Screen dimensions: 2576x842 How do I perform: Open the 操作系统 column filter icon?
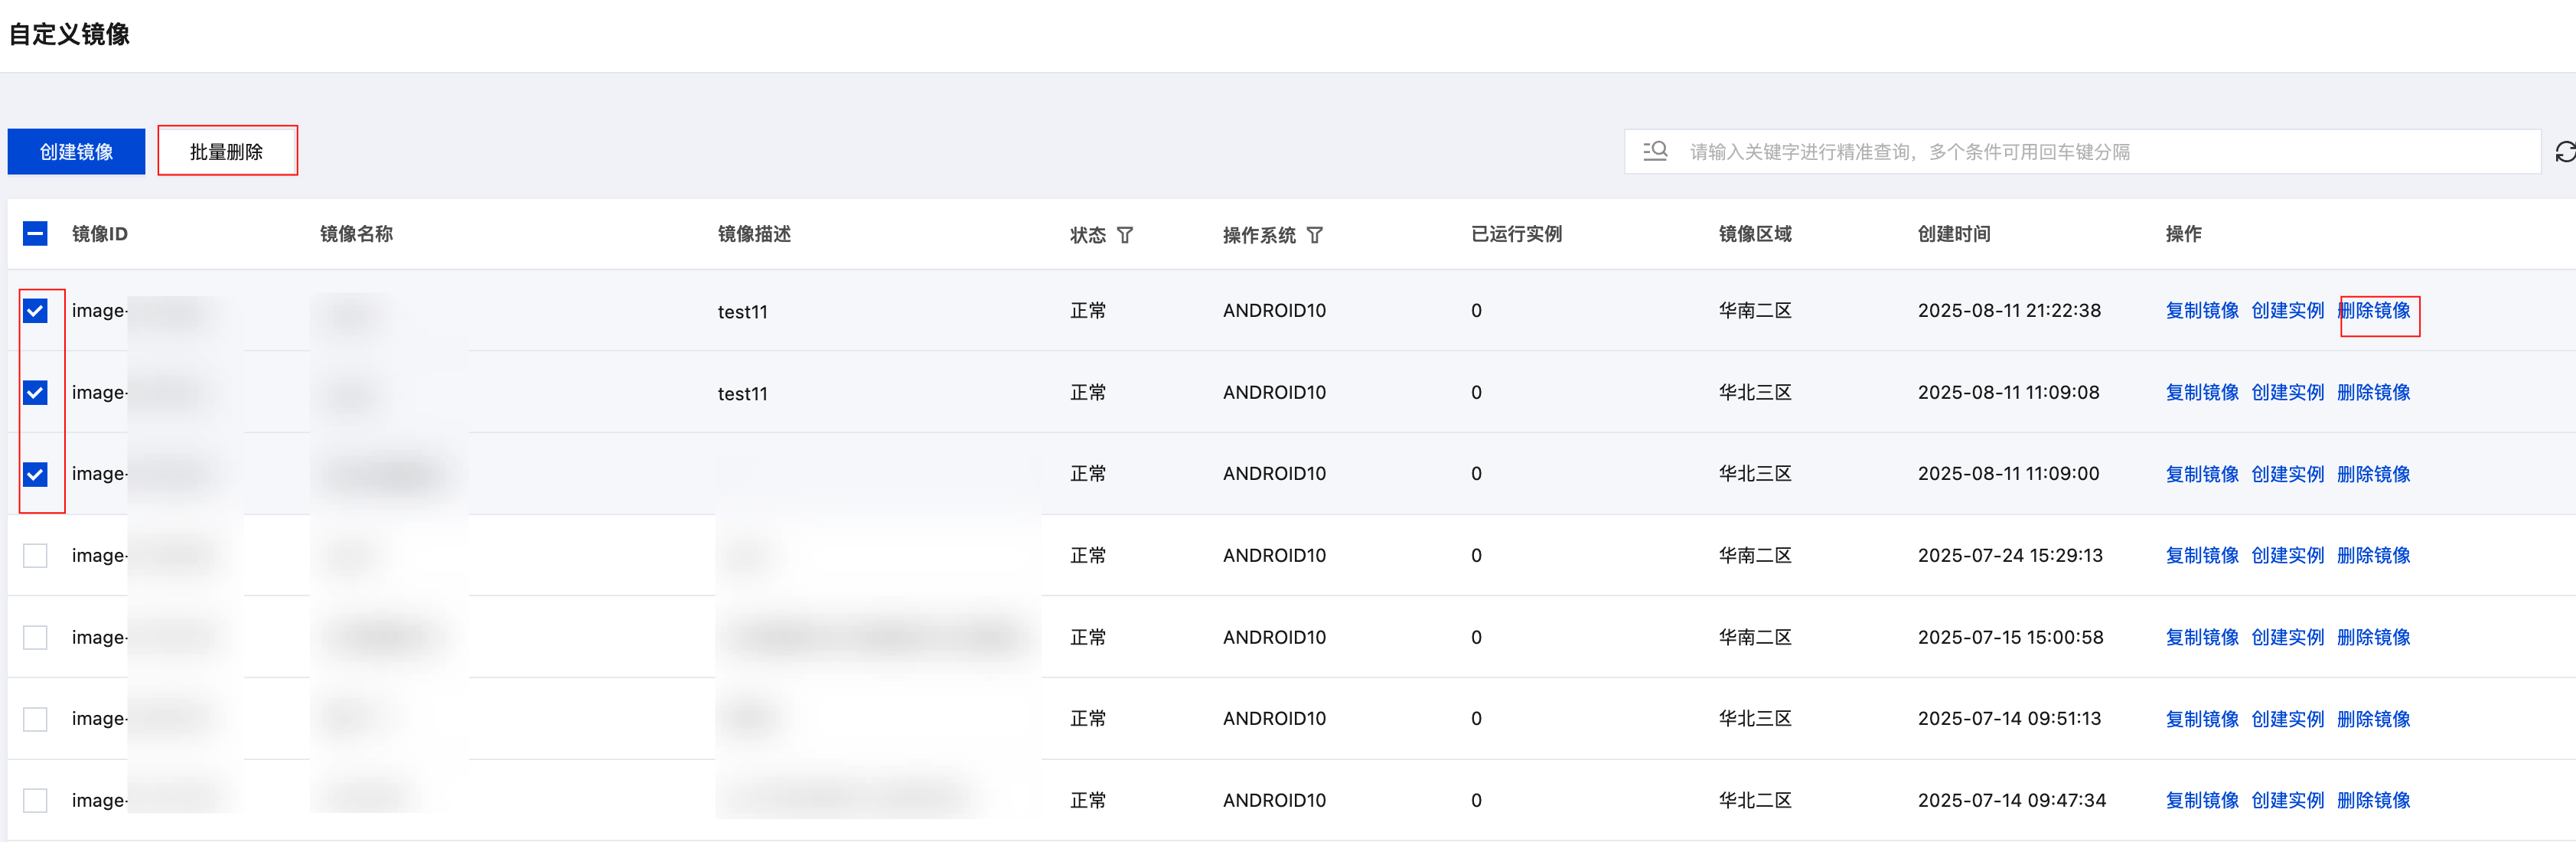click(1315, 235)
